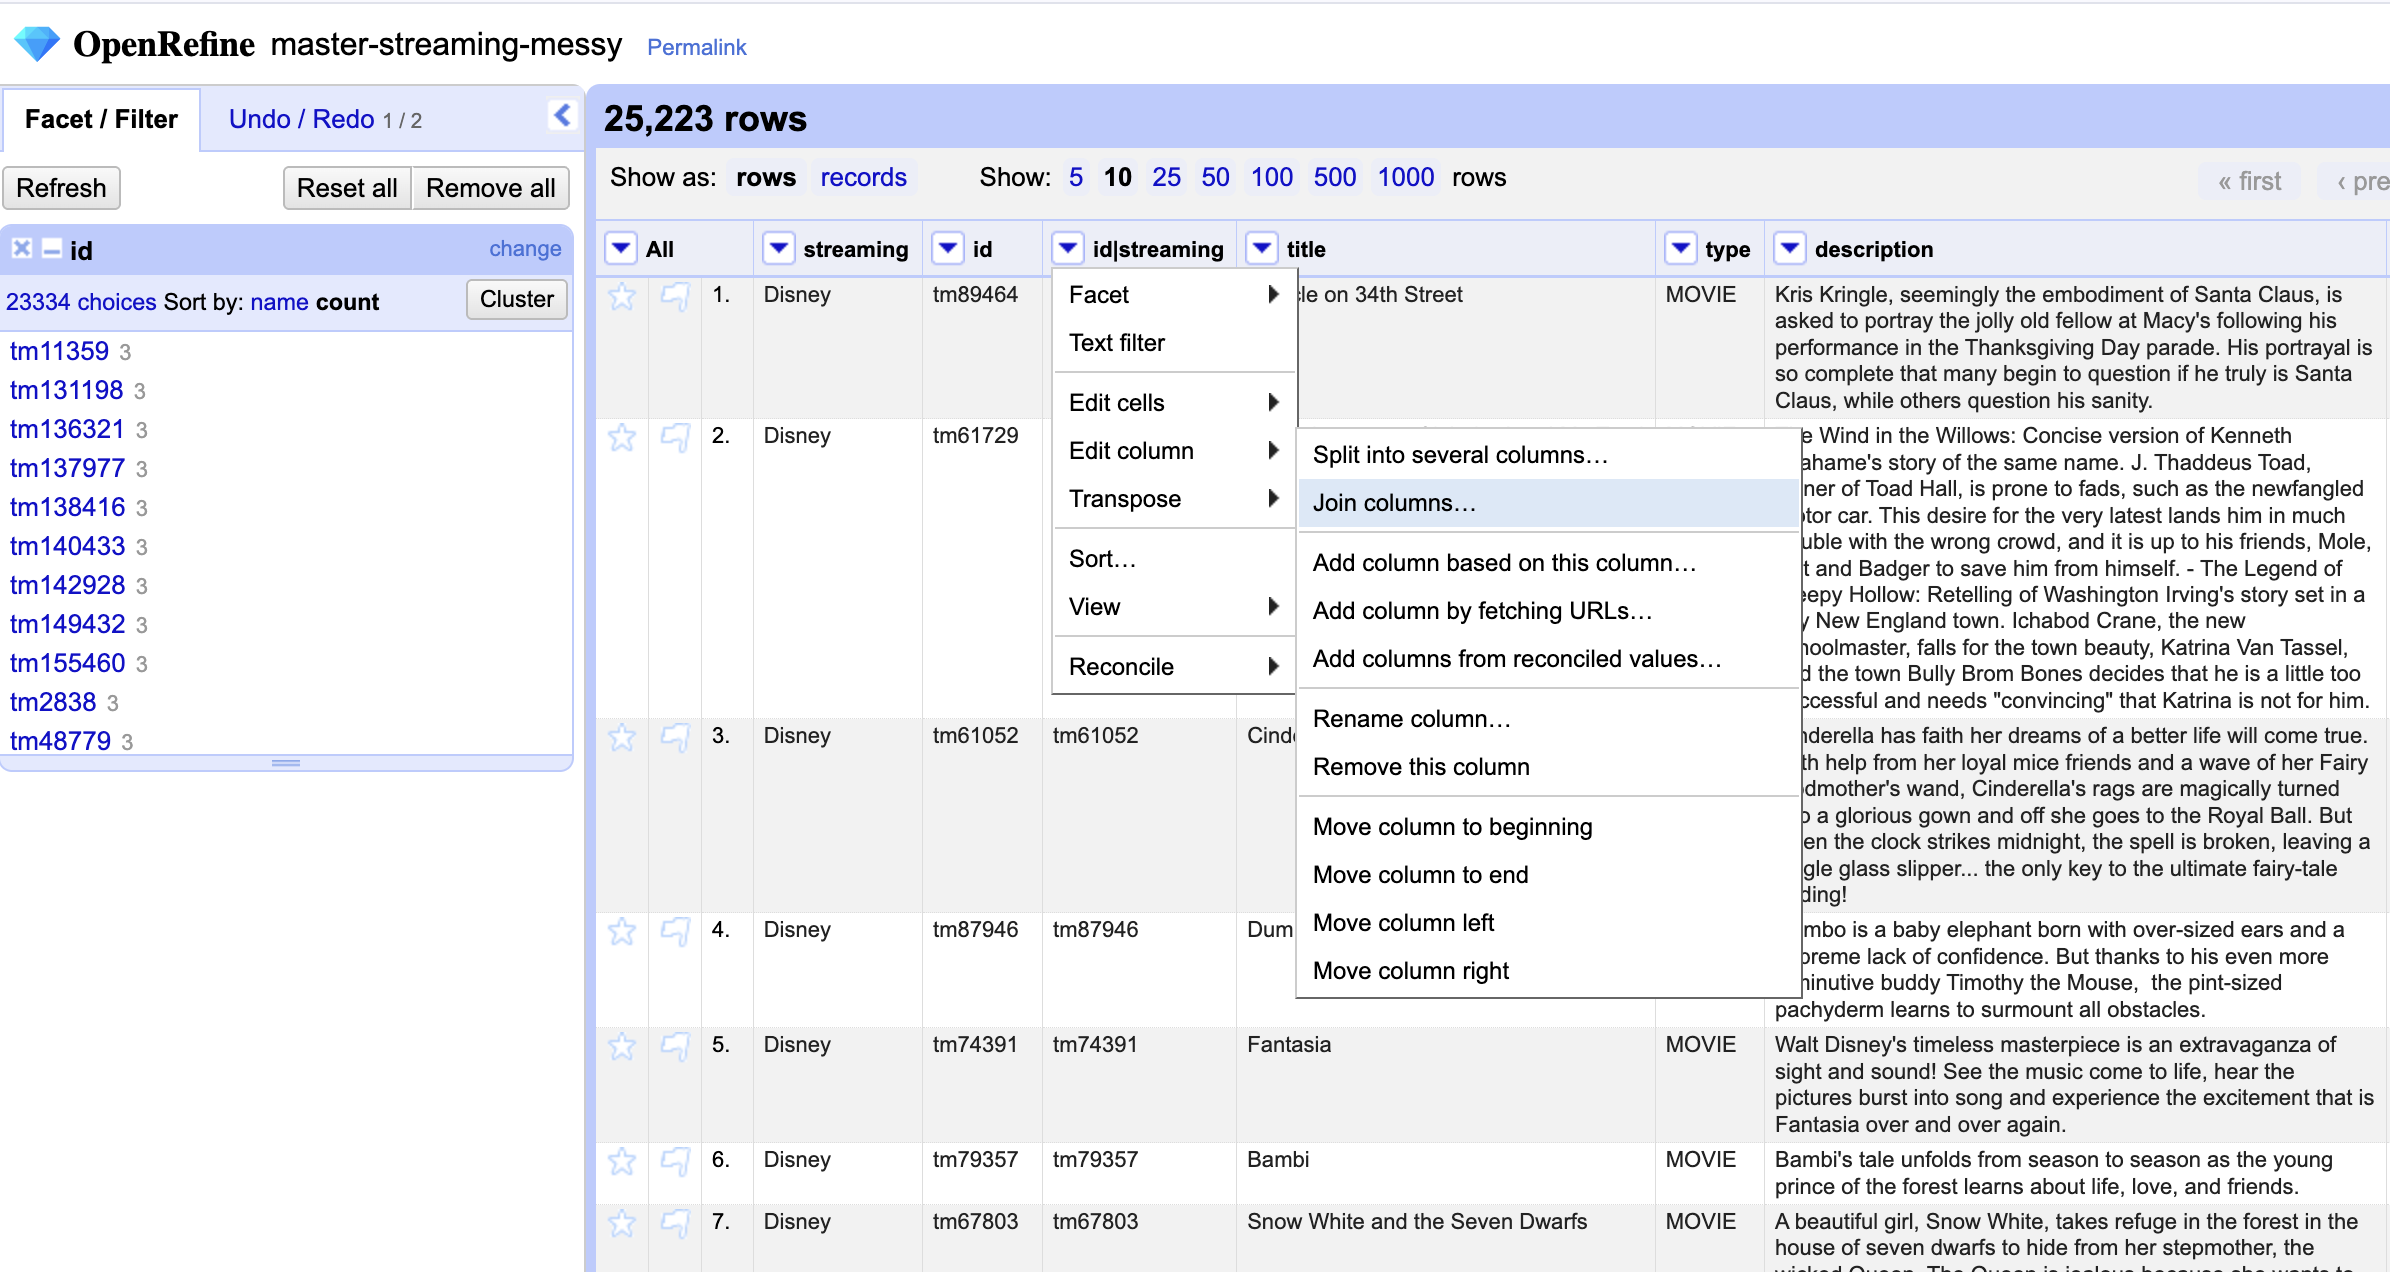The image size is (2390, 1272).
Task: Click change link in id facet
Action: tap(525, 248)
